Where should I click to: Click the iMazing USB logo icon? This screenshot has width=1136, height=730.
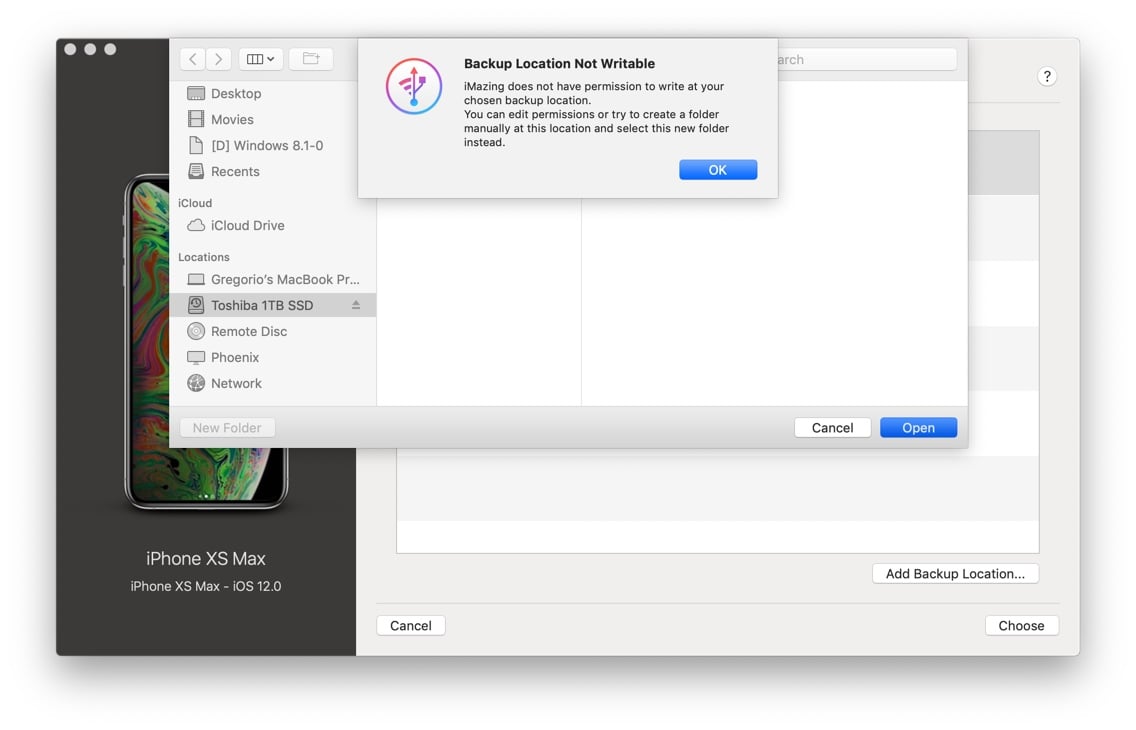[414, 87]
